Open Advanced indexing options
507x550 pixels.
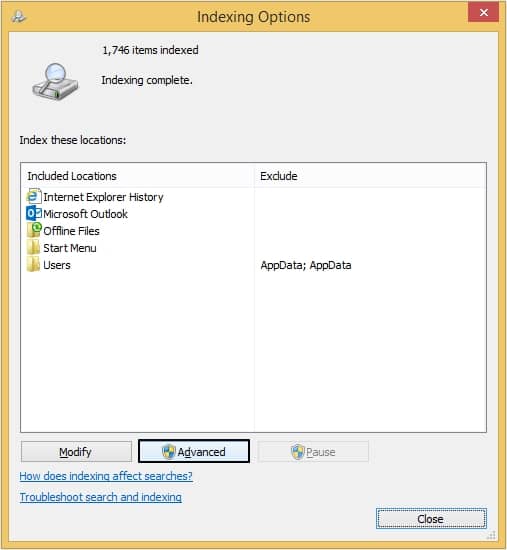(194, 451)
